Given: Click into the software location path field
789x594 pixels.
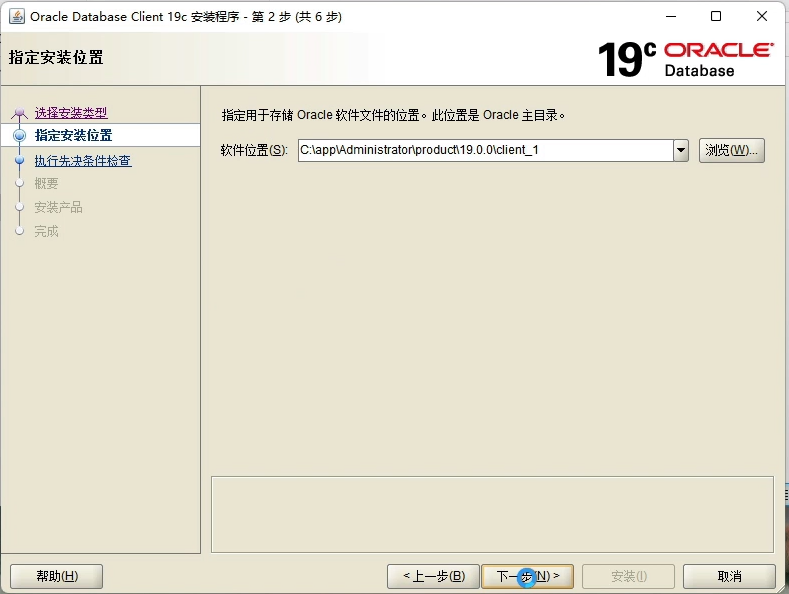Looking at the screenshot, I should [486, 150].
